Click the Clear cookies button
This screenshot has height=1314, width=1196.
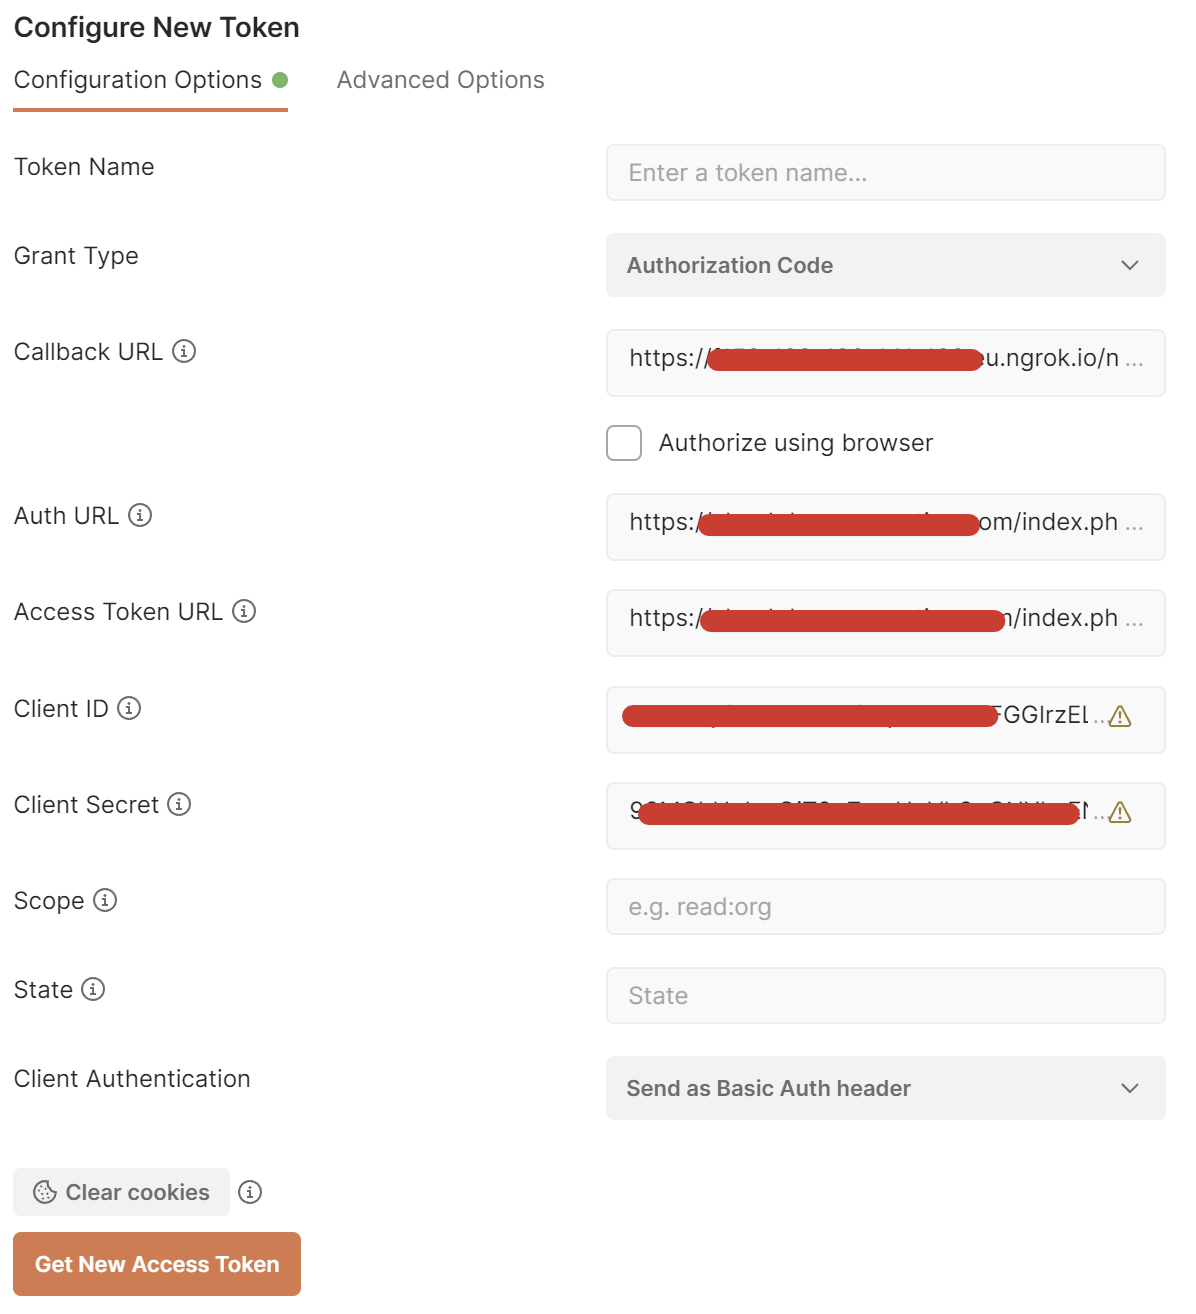121,1192
